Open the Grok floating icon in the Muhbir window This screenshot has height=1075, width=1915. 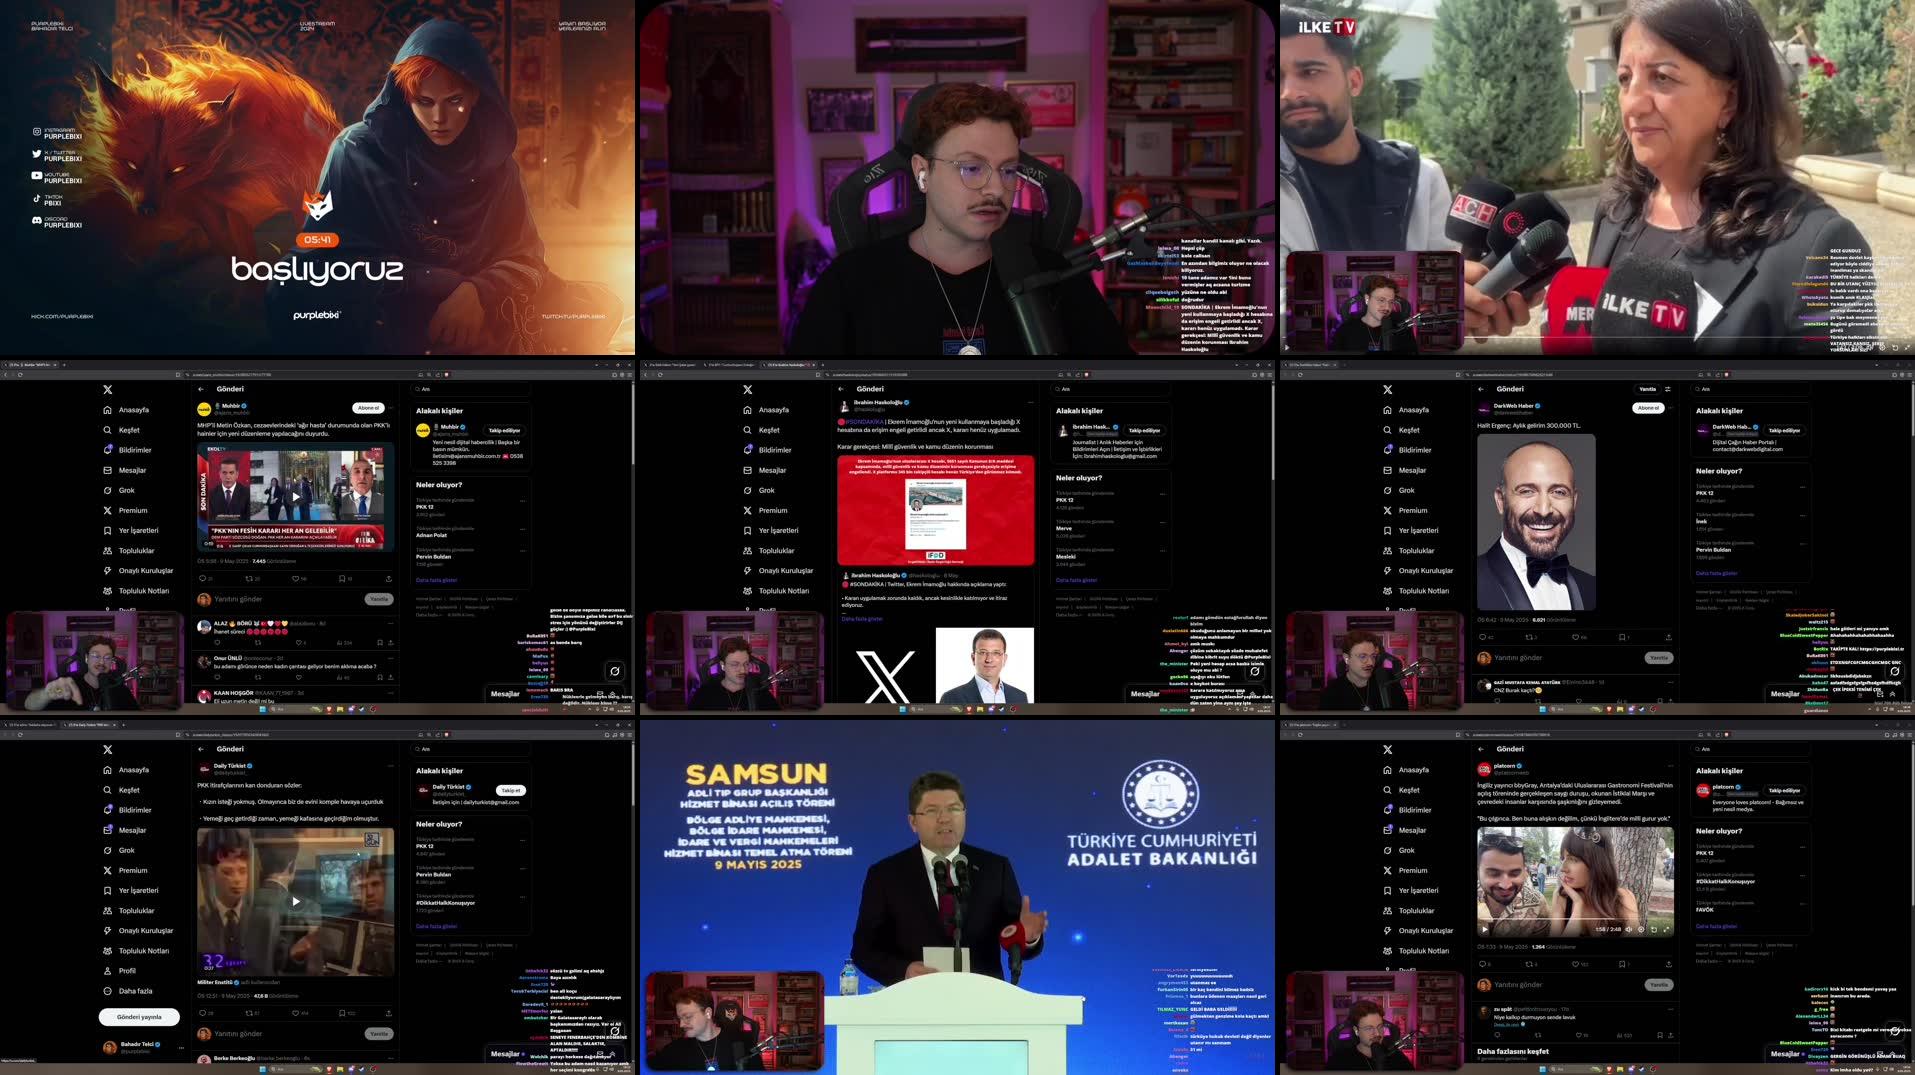tap(615, 671)
